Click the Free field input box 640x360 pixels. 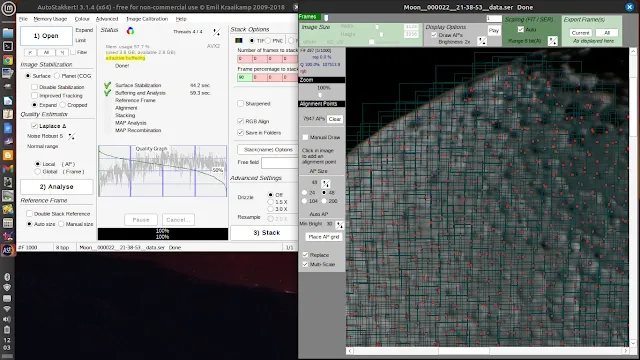point(280,163)
